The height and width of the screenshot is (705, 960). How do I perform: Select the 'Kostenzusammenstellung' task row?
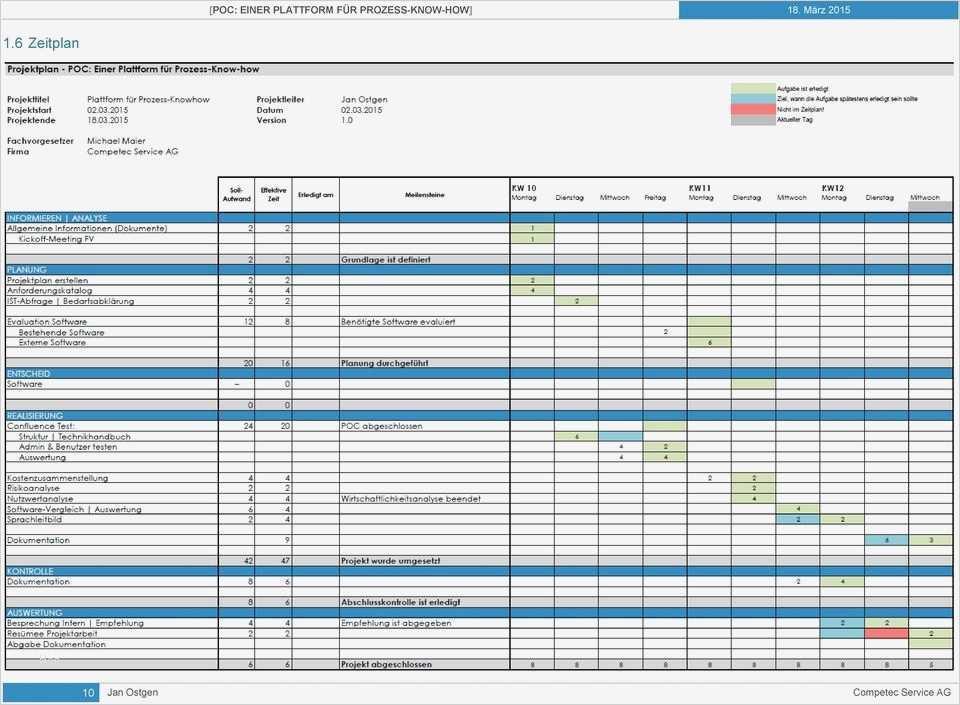[x=479, y=478]
